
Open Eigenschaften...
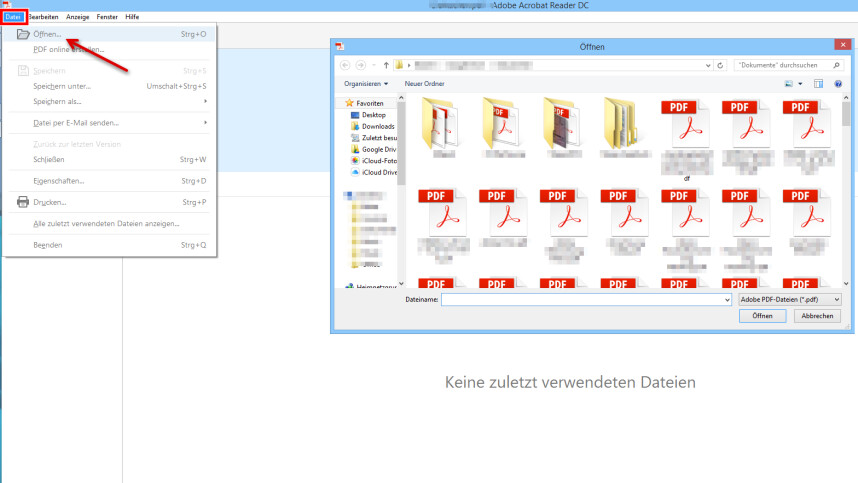coord(111,181)
